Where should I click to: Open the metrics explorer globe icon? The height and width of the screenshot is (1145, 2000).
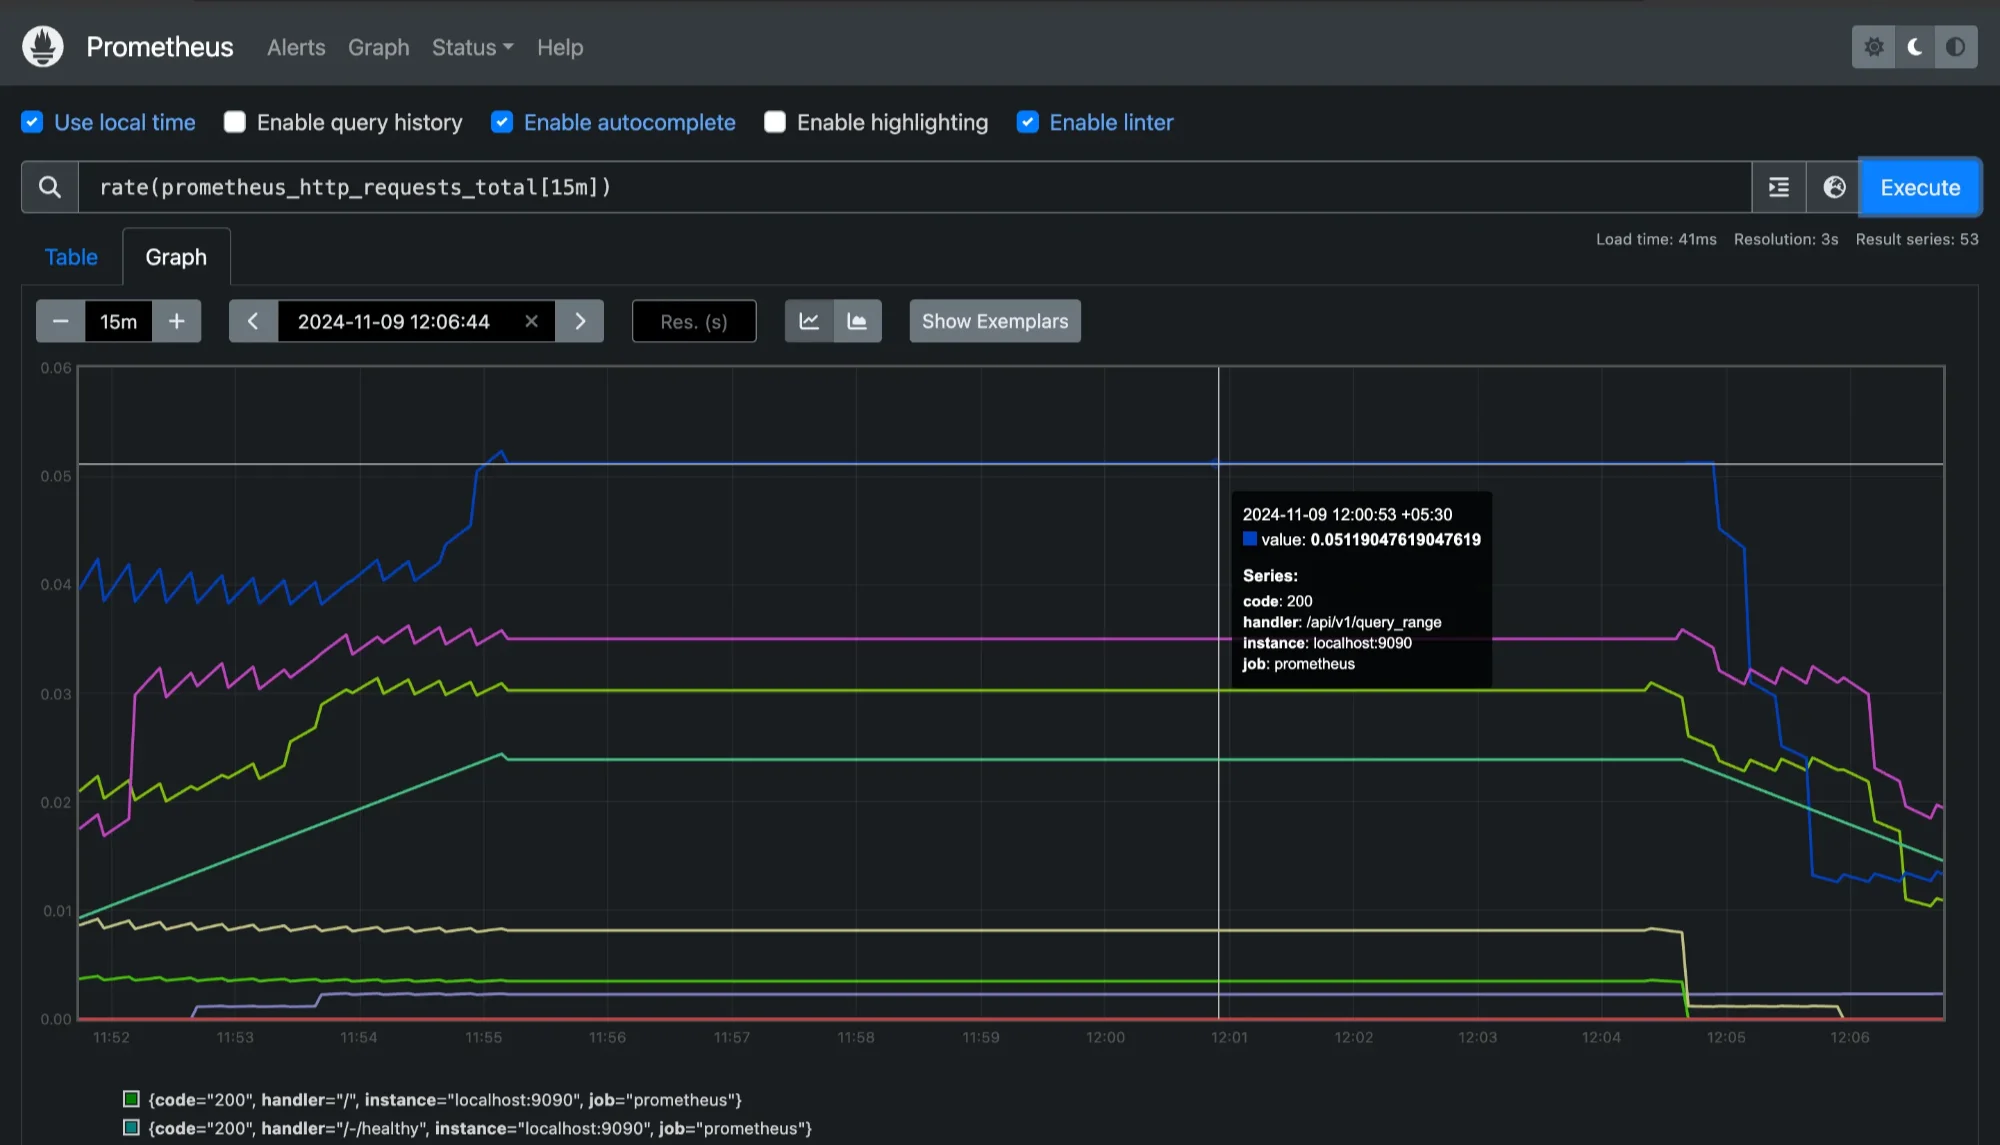click(1834, 187)
